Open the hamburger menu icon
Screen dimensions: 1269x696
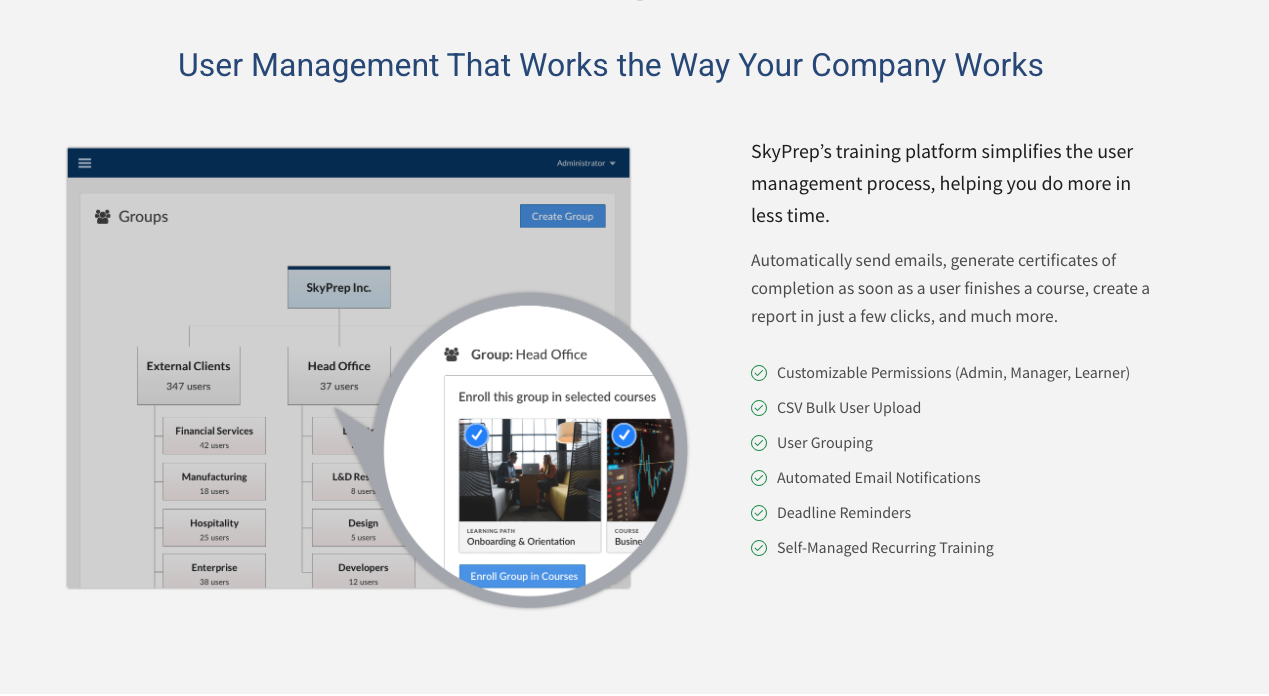pyautogui.click(x=85, y=163)
